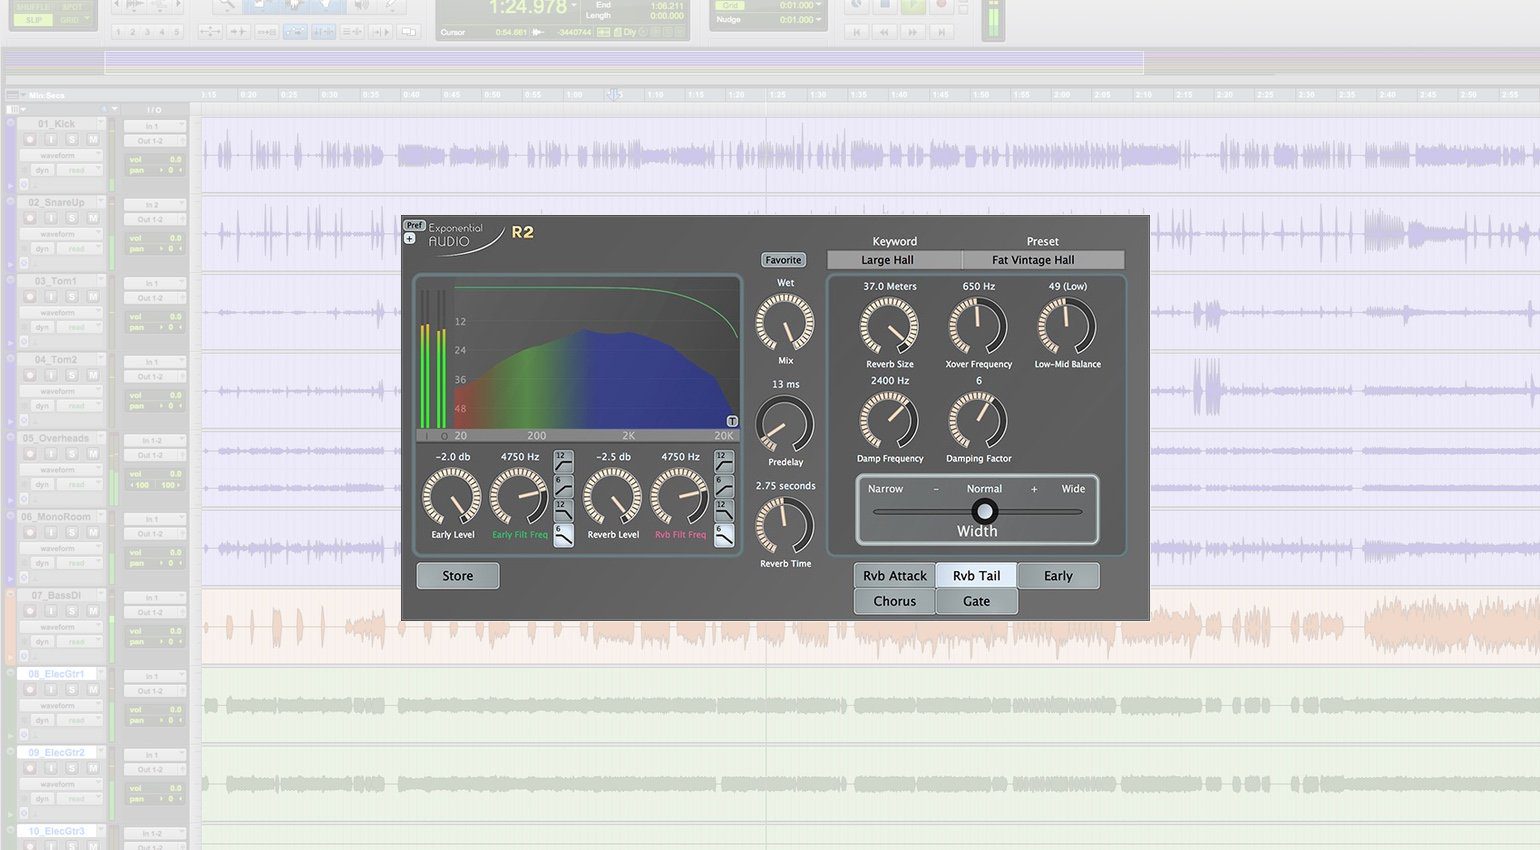The width and height of the screenshot is (1540, 850).
Task: Open the Out 1-2 output selector for 01_Kick
Action: click(x=154, y=141)
